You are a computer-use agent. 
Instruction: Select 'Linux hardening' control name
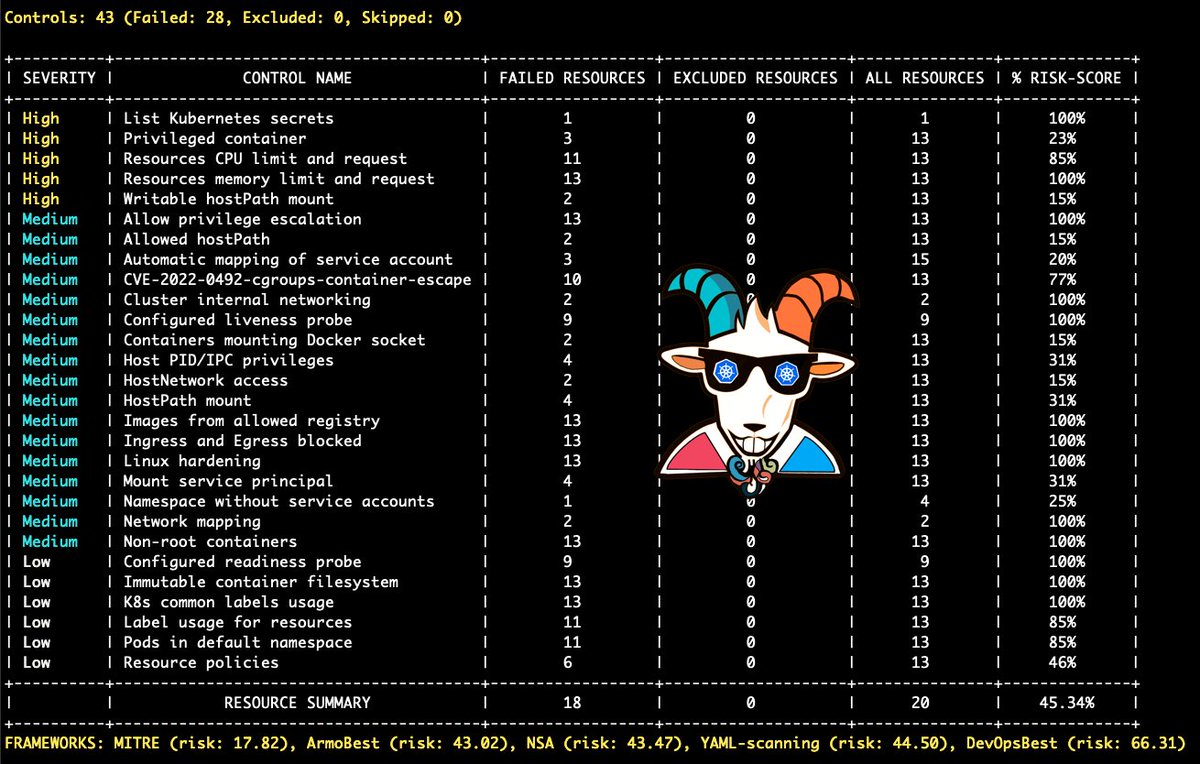[192, 461]
